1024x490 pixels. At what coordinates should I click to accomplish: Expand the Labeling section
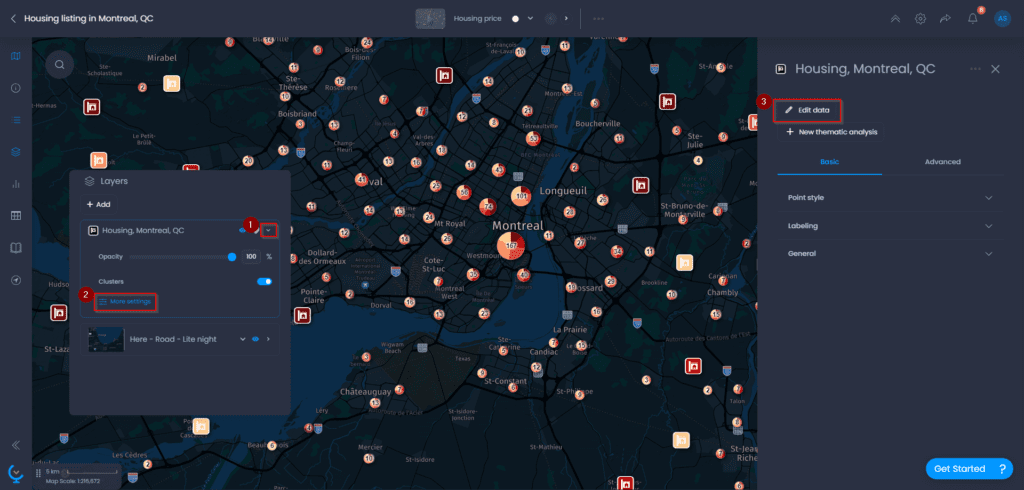[890, 225]
